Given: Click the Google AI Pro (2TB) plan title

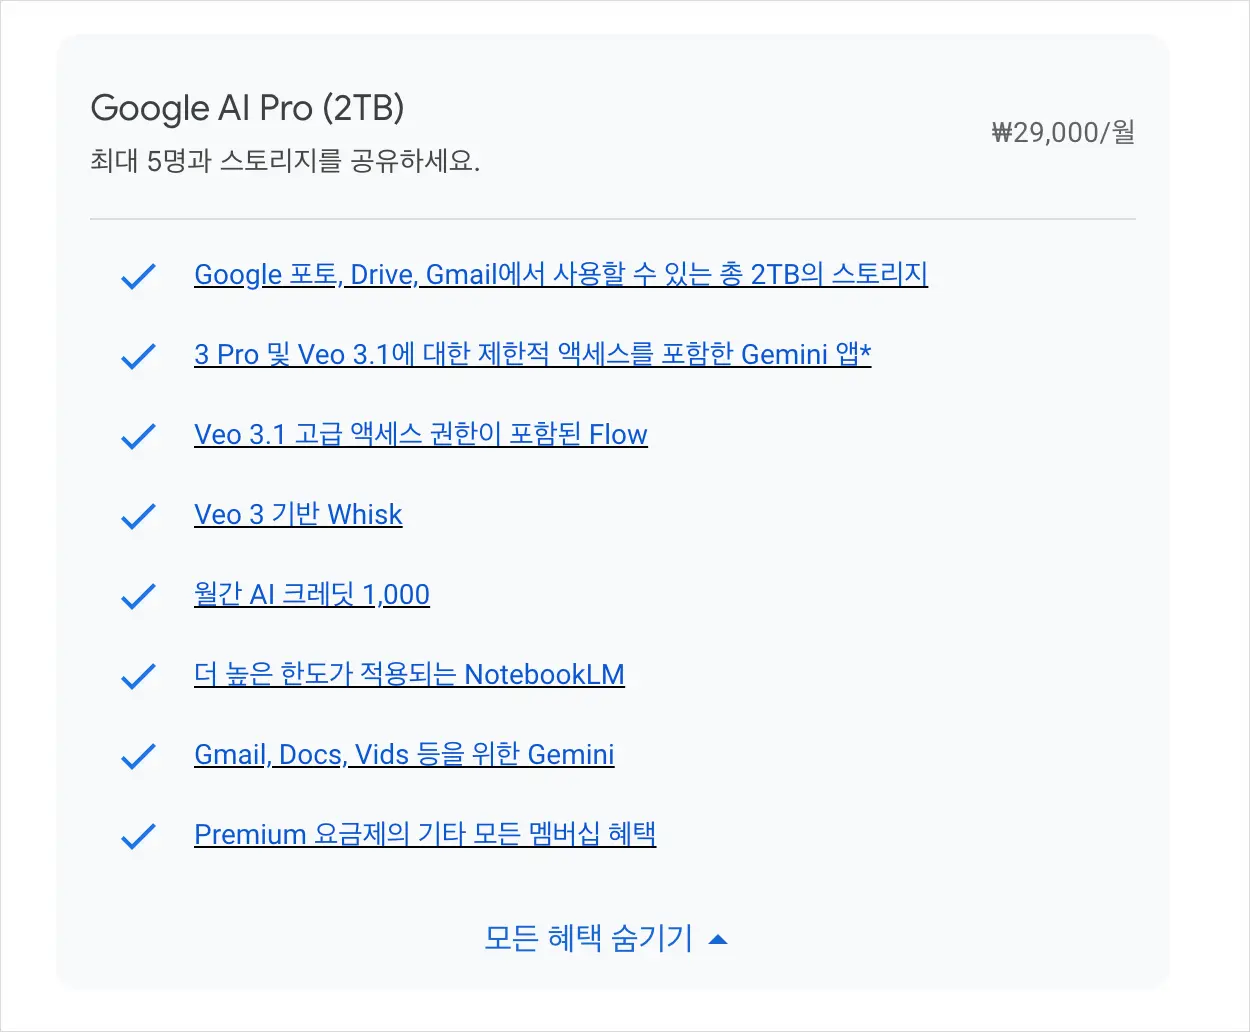Looking at the screenshot, I should coord(247,108).
